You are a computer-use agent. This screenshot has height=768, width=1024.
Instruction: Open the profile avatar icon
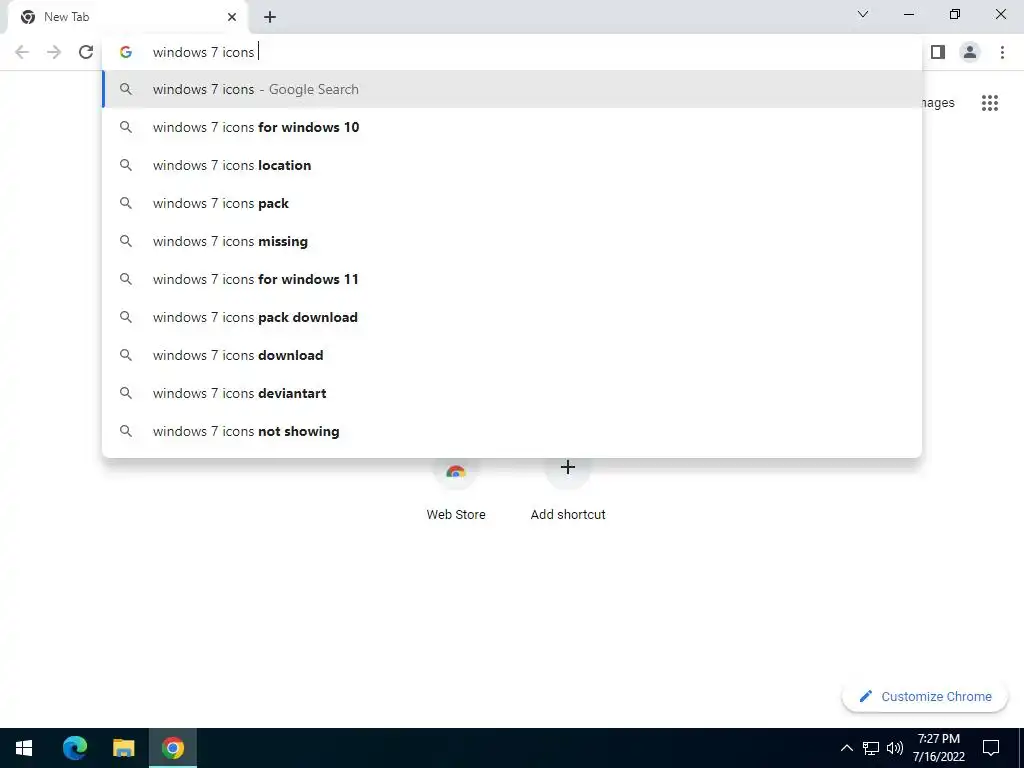(x=970, y=52)
